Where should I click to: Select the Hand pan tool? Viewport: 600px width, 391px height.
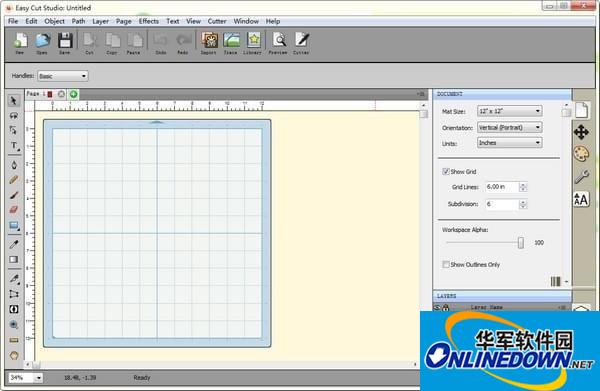tap(14, 355)
